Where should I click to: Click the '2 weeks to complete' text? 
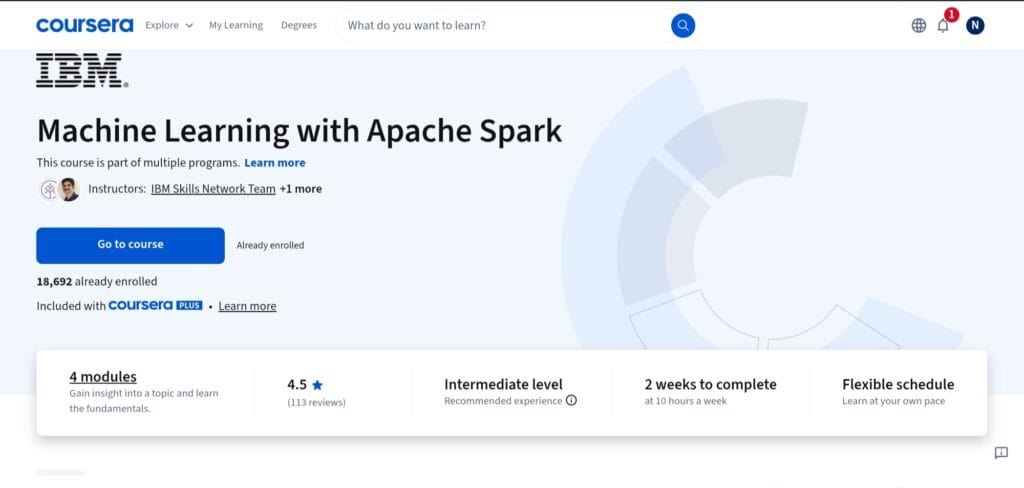tap(711, 384)
